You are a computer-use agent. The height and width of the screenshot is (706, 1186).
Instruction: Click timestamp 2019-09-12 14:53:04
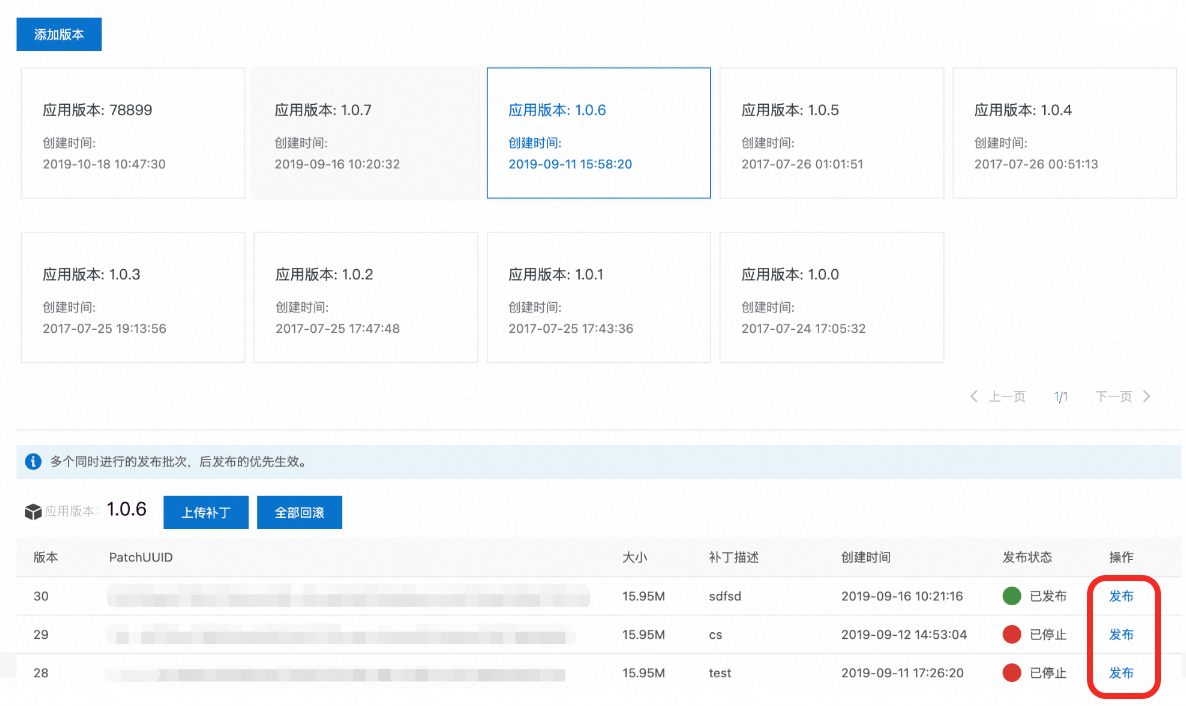tap(904, 634)
